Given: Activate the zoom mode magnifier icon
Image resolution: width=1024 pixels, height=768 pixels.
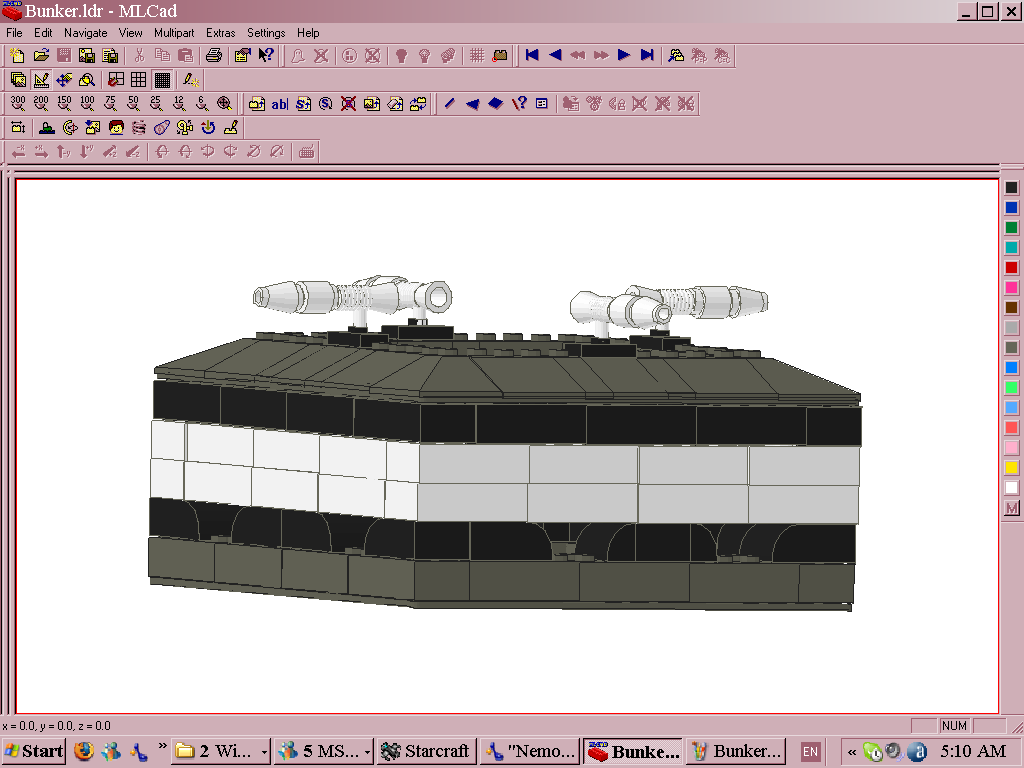Looking at the screenshot, I should pyautogui.click(x=87, y=80).
